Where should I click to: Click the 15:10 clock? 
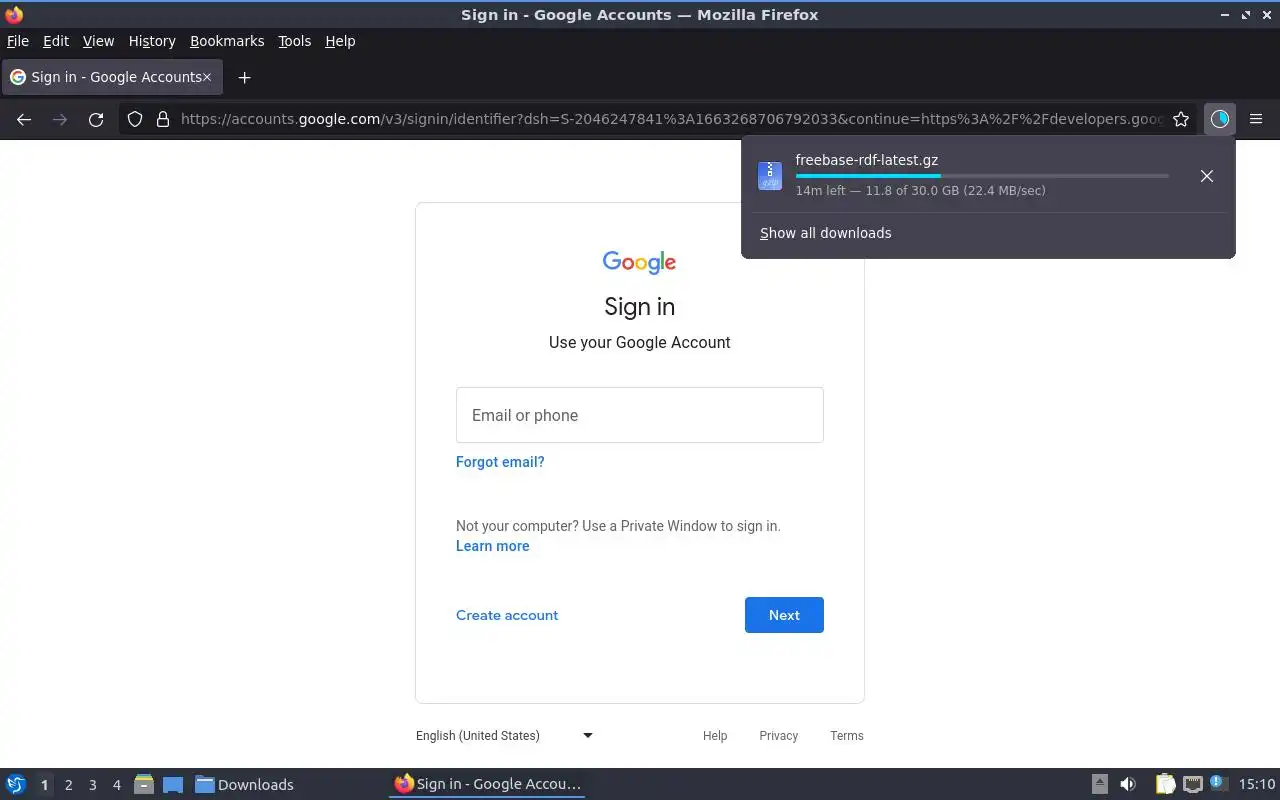pyautogui.click(x=1257, y=784)
